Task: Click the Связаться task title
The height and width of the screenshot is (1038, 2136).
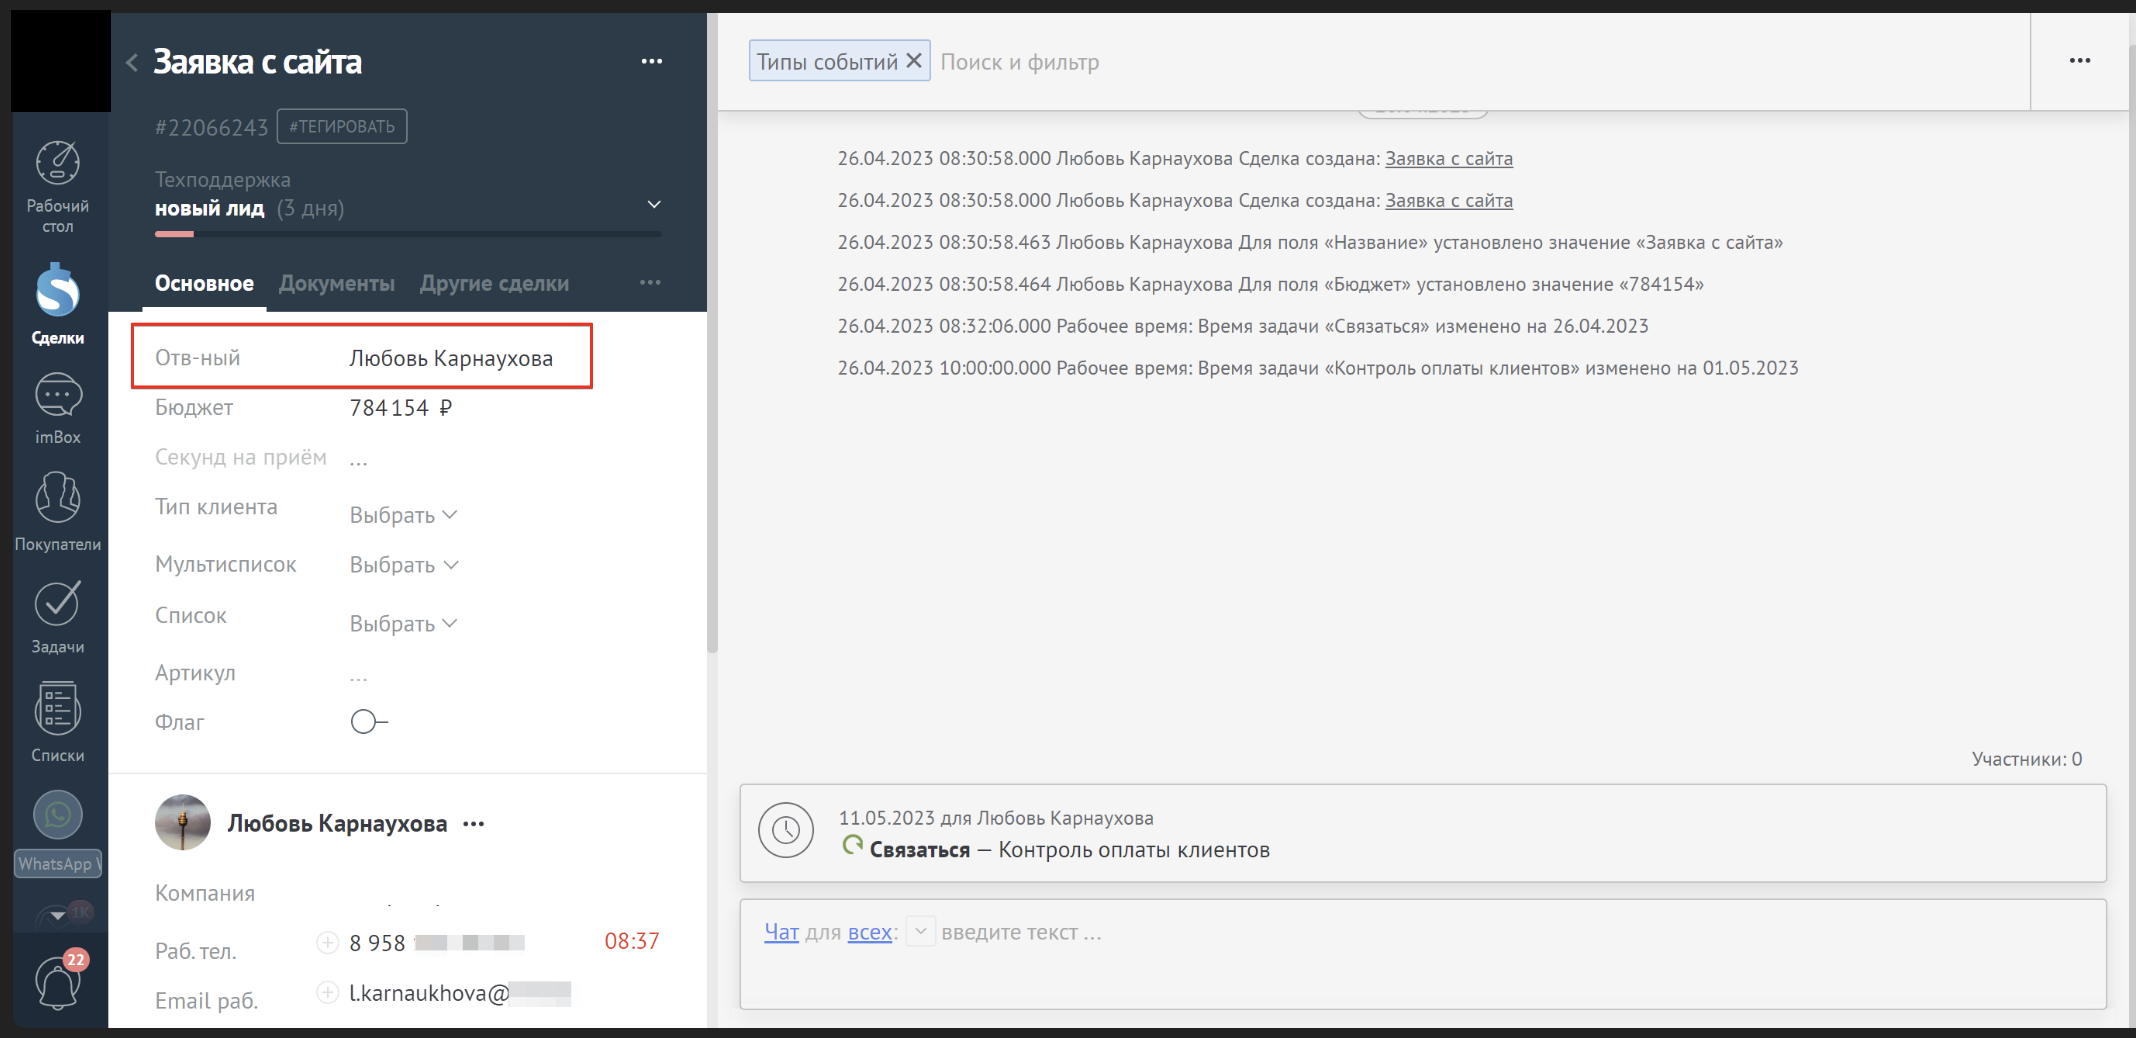Action: [920, 850]
